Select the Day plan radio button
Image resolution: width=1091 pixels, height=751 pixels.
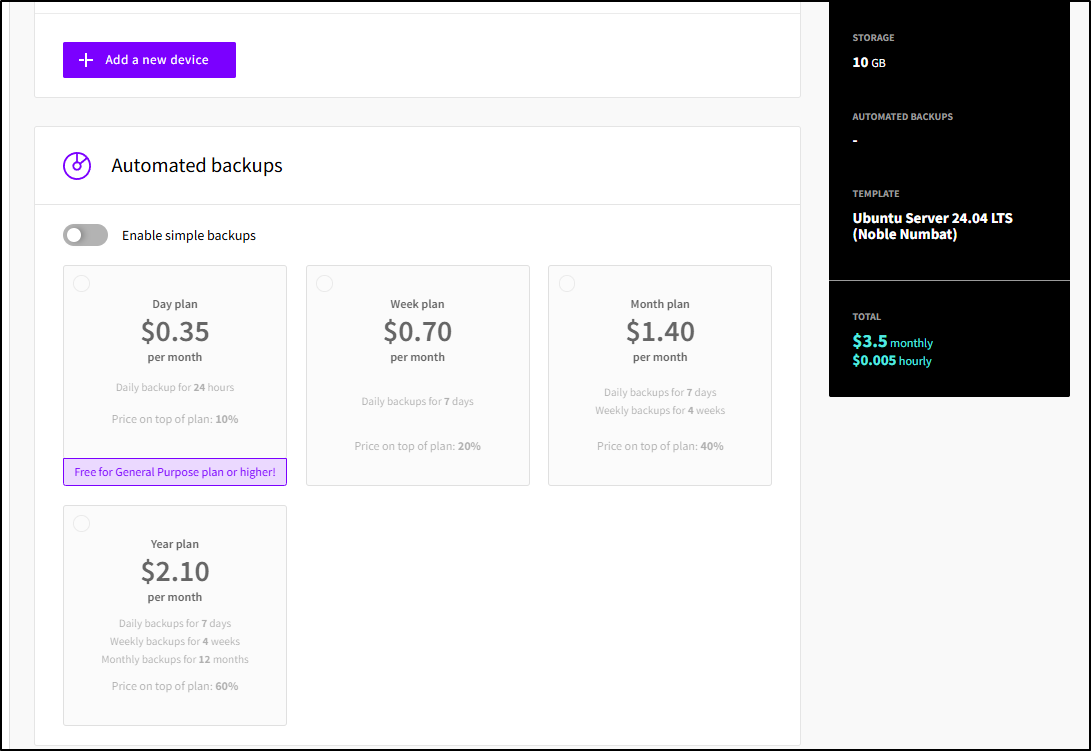(x=82, y=284)
